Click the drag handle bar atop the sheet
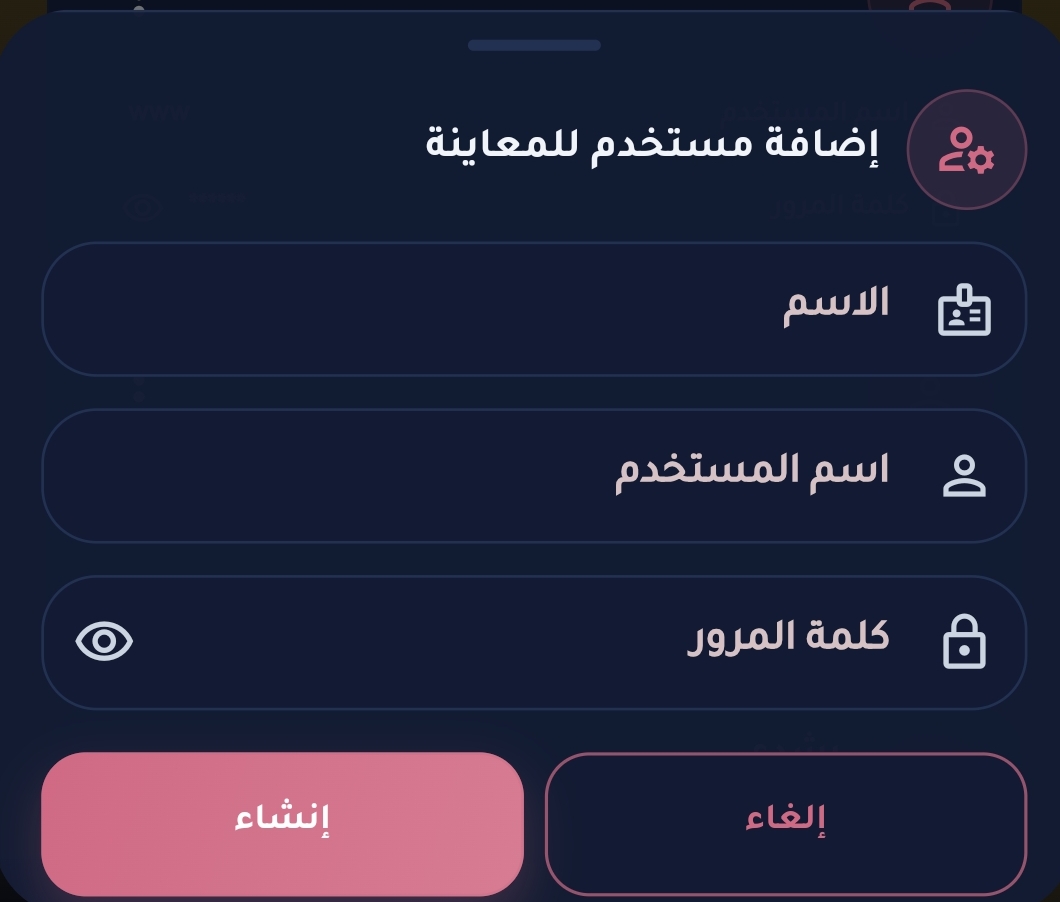The image size is (1060, 902). [533, 45]
